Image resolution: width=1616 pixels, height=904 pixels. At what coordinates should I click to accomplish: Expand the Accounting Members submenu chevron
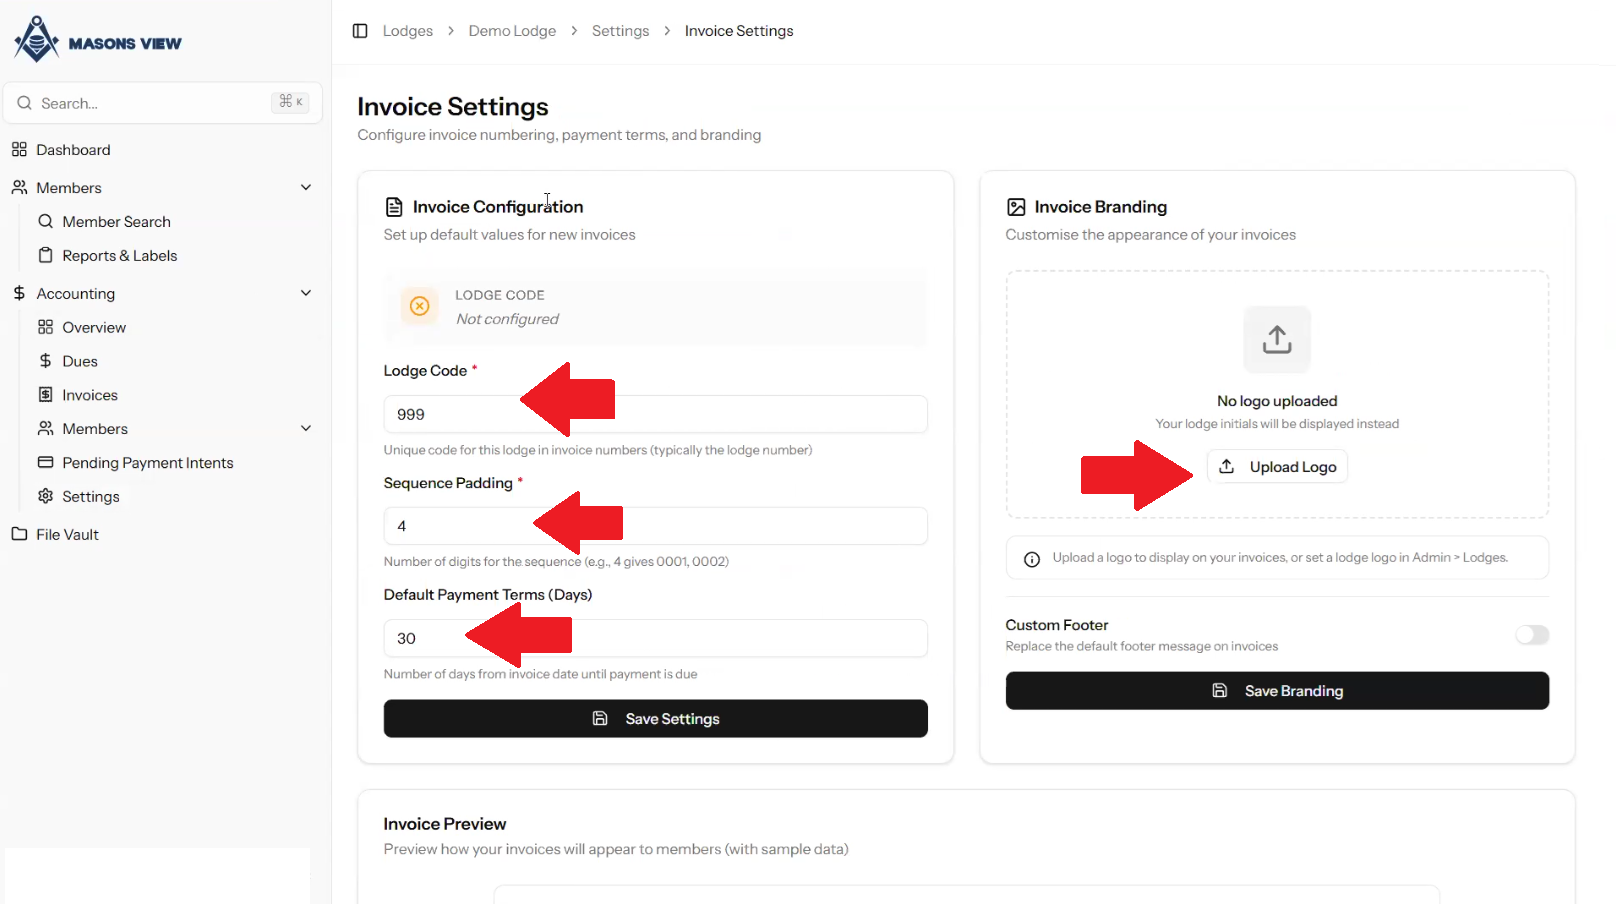pyautogui.click(x=306, y=429)
